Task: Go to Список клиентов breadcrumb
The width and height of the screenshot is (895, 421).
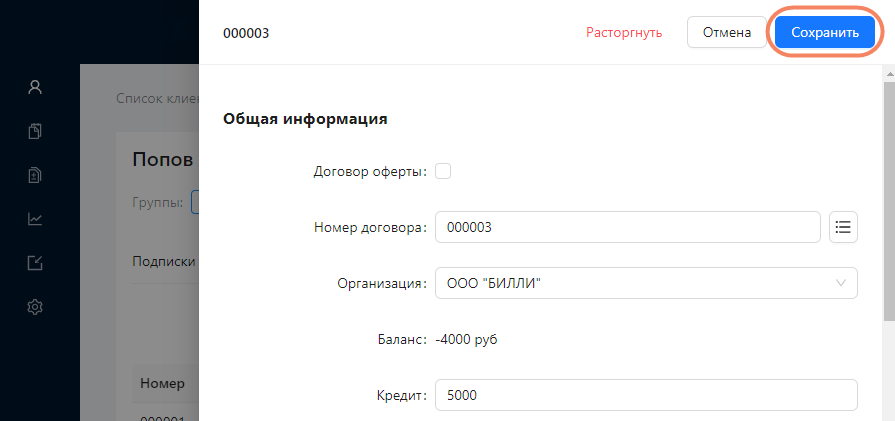Action: (157, 98)
